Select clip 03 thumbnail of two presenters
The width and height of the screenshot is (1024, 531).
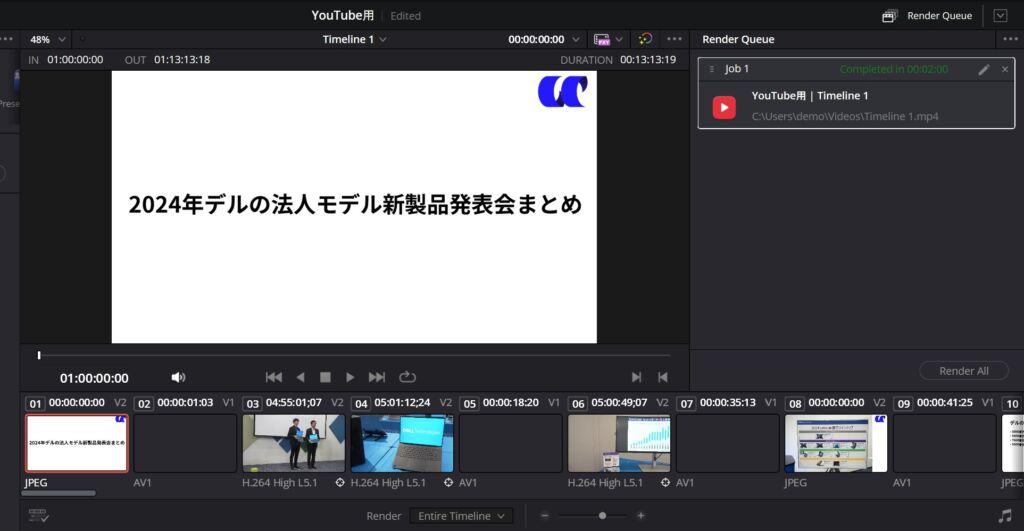(x=293, y=443)
